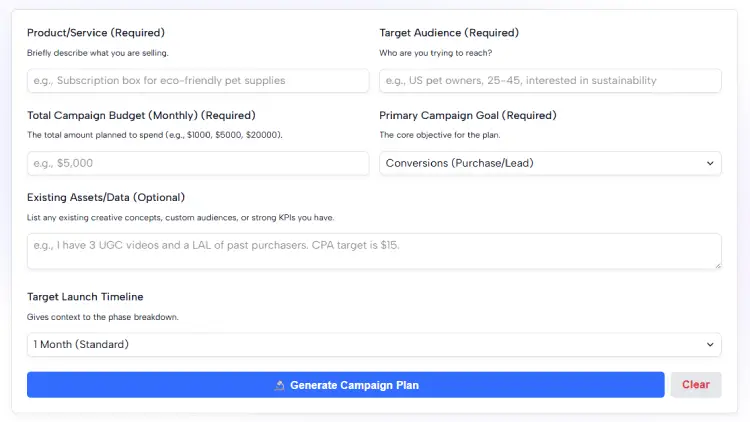Click the Existing Assets/Data text area

click(374, 251)
